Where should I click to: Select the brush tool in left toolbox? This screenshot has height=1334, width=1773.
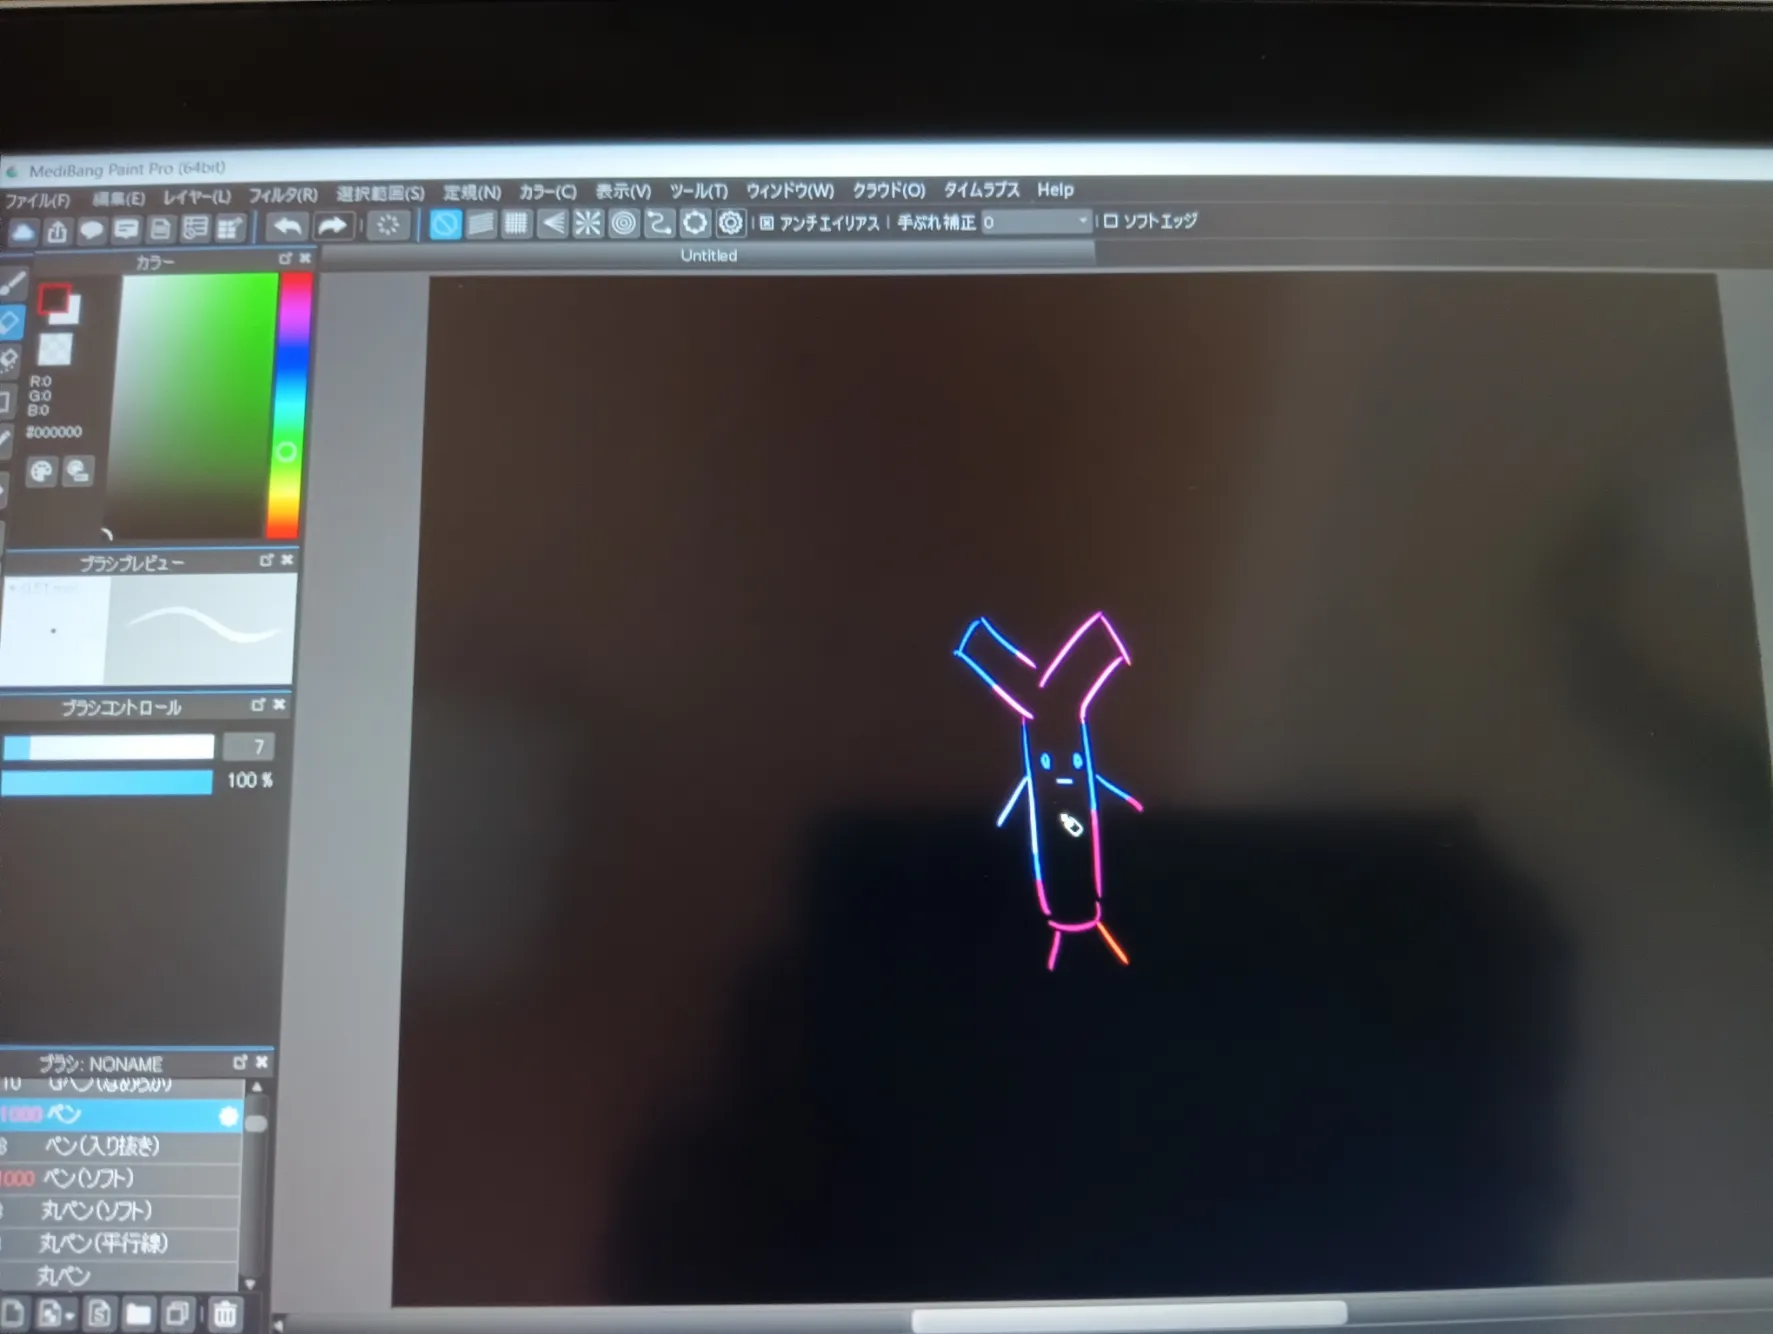[x=12, y=284]
